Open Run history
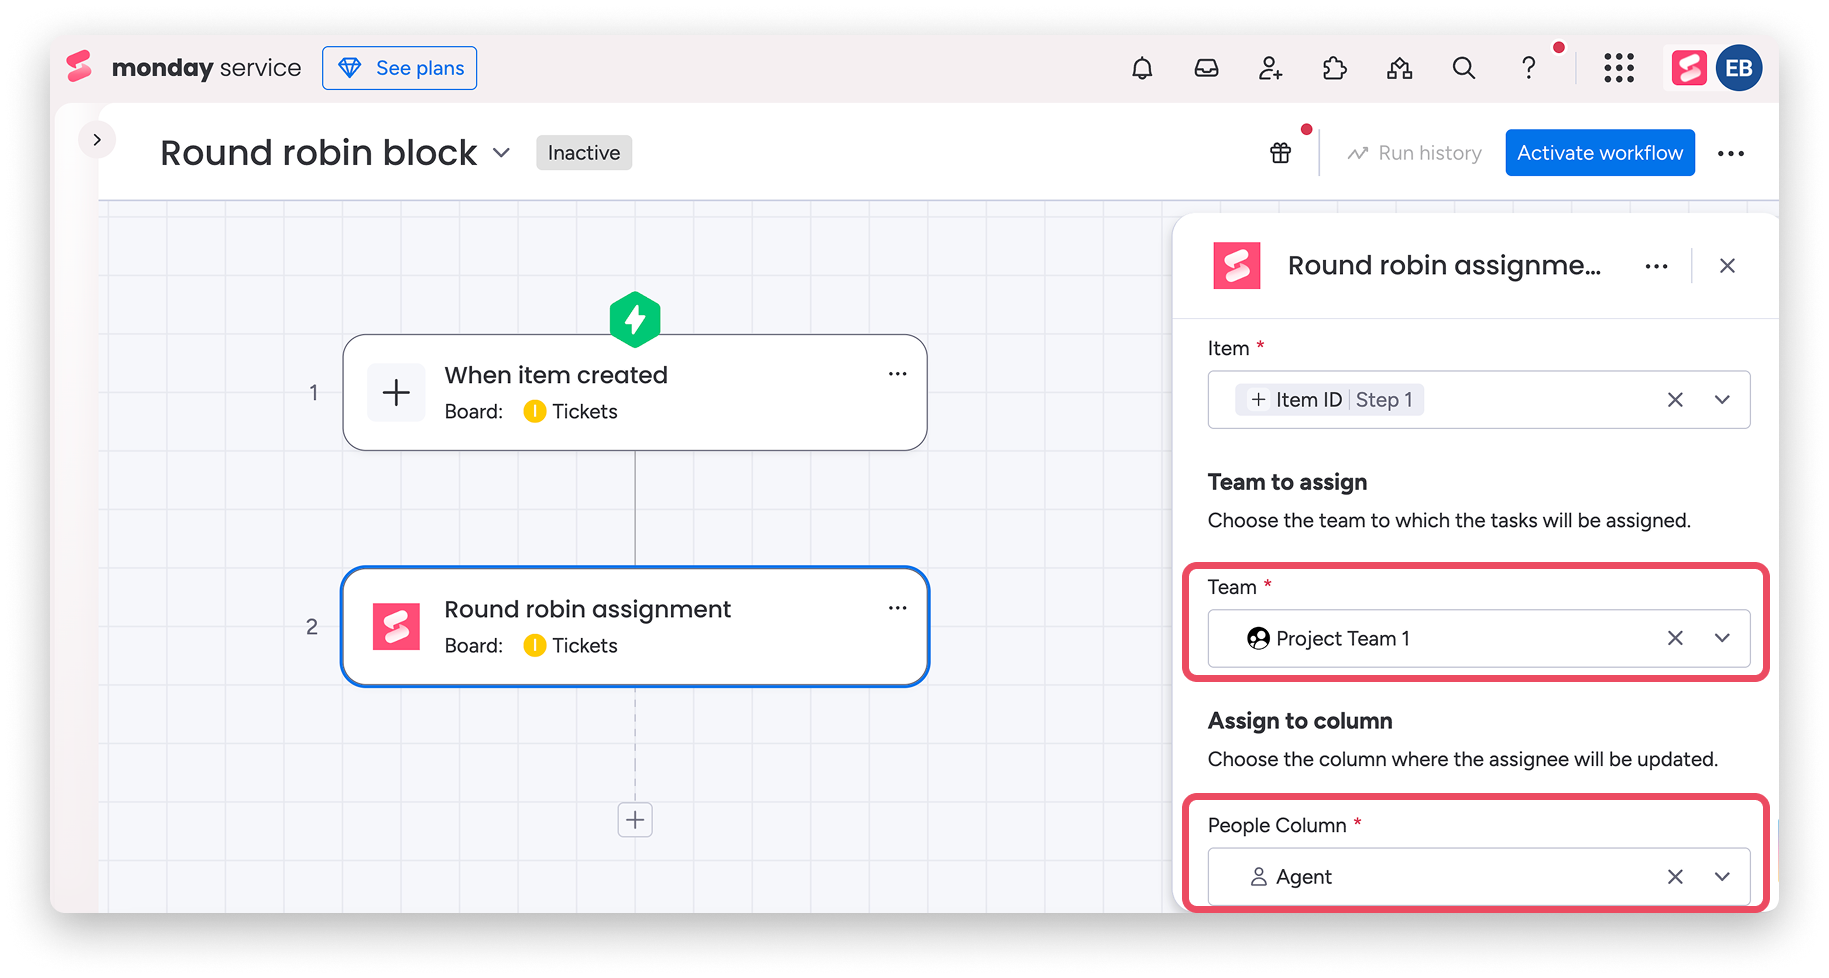1829x978 pixels. [x=1414, y=153]
